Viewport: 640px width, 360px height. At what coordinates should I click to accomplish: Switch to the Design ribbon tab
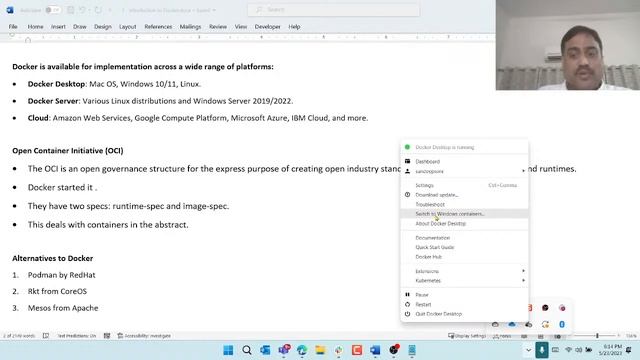click(103, 27)
